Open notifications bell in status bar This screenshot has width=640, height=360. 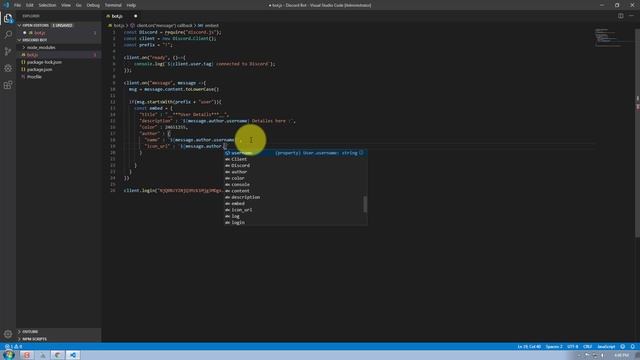pos(633,347)
